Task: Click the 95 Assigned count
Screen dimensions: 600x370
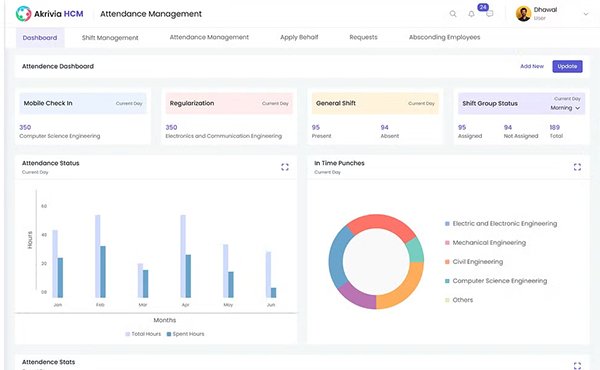Action: (x=462, y=127)
